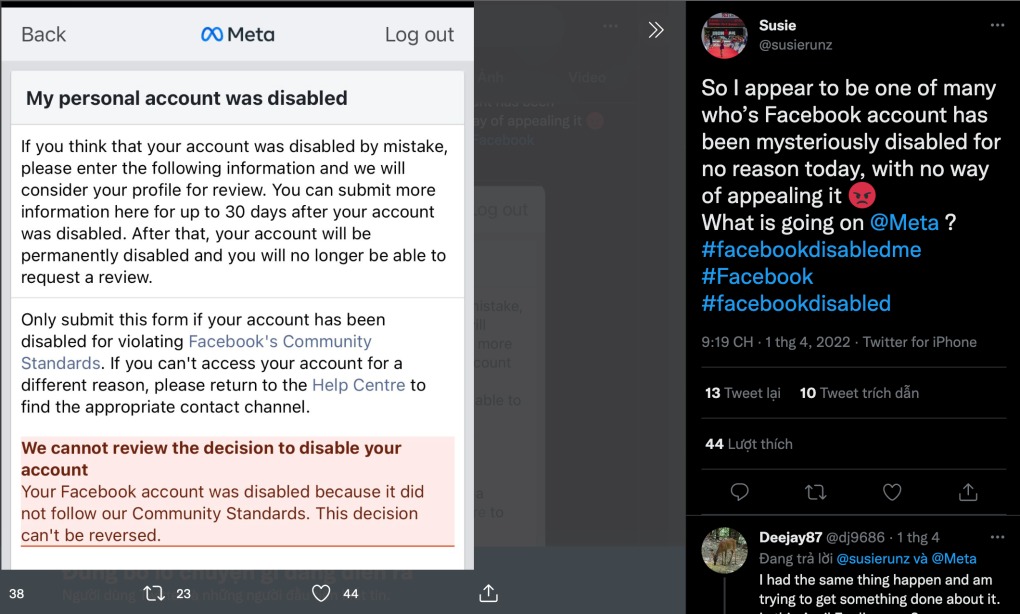Image resolution: width=1020 pixels, height=614 pixels.
Task: Click the reply icon in tweet sidebar
Action: click(x=740, y=491)
